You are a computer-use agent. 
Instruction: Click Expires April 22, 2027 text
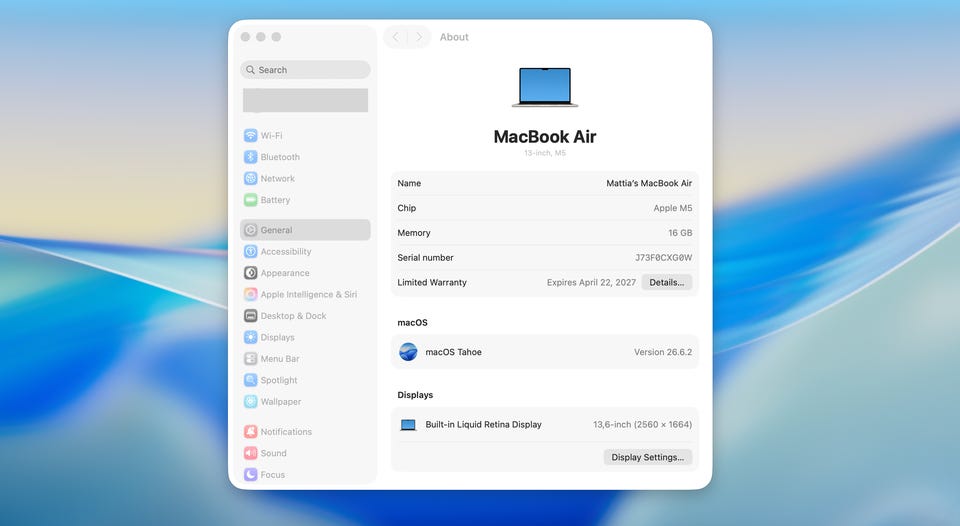coord(591,282)
